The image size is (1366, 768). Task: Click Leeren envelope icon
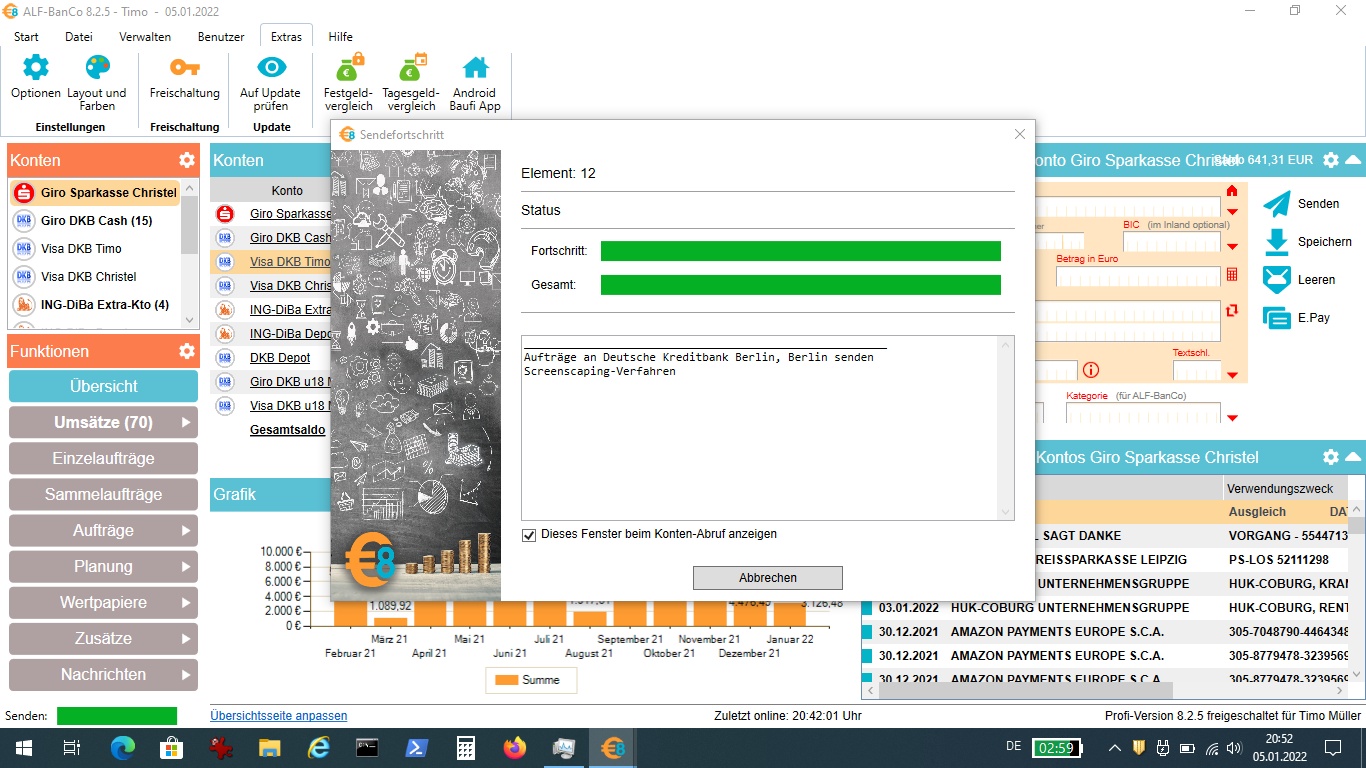point(1277,280)
